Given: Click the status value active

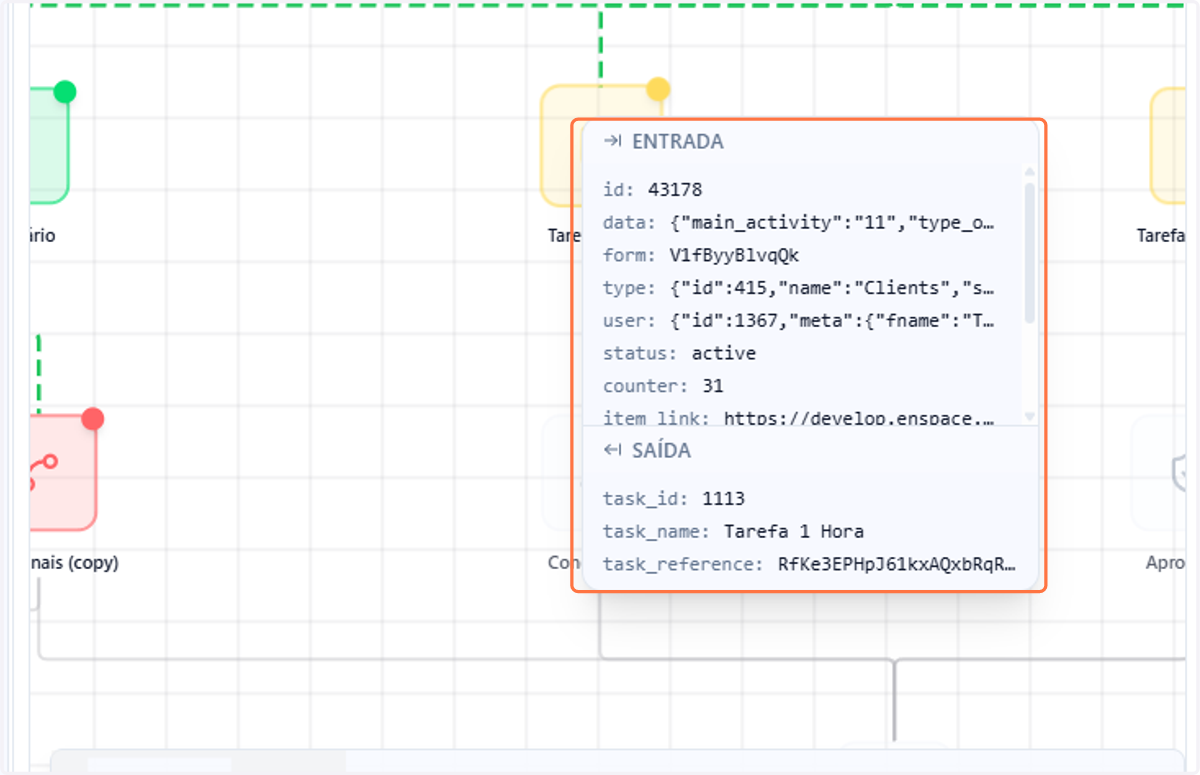Looking at the screenshot, I should (724, 354).
